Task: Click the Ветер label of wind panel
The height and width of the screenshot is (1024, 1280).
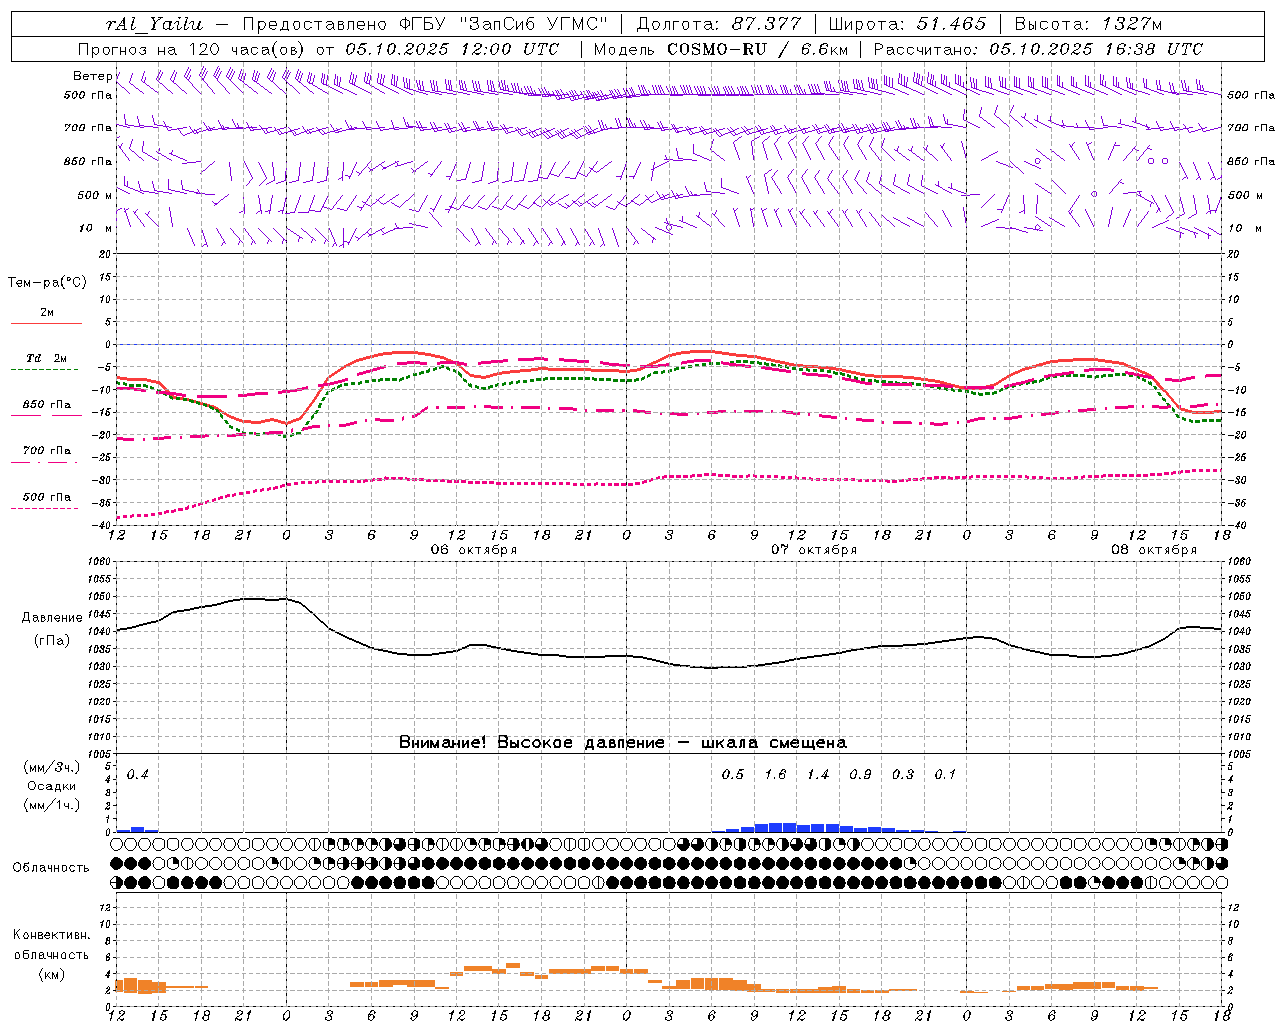Action: 93,76
